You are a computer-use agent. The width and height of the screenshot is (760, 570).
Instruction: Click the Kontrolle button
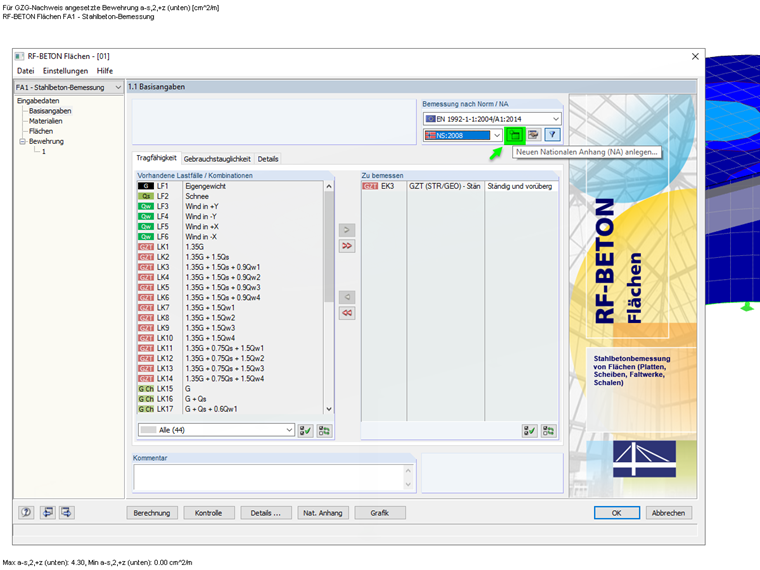(208, 513)
